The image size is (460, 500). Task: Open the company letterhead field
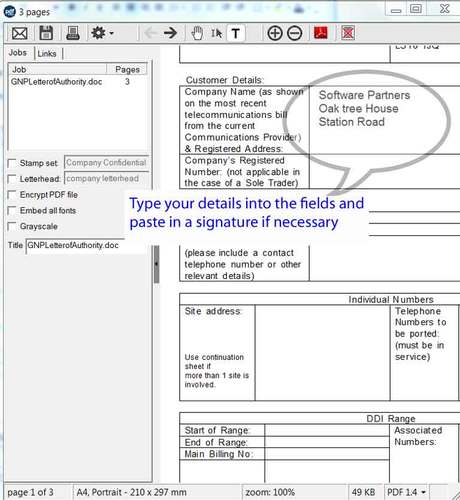pos(107,179)
